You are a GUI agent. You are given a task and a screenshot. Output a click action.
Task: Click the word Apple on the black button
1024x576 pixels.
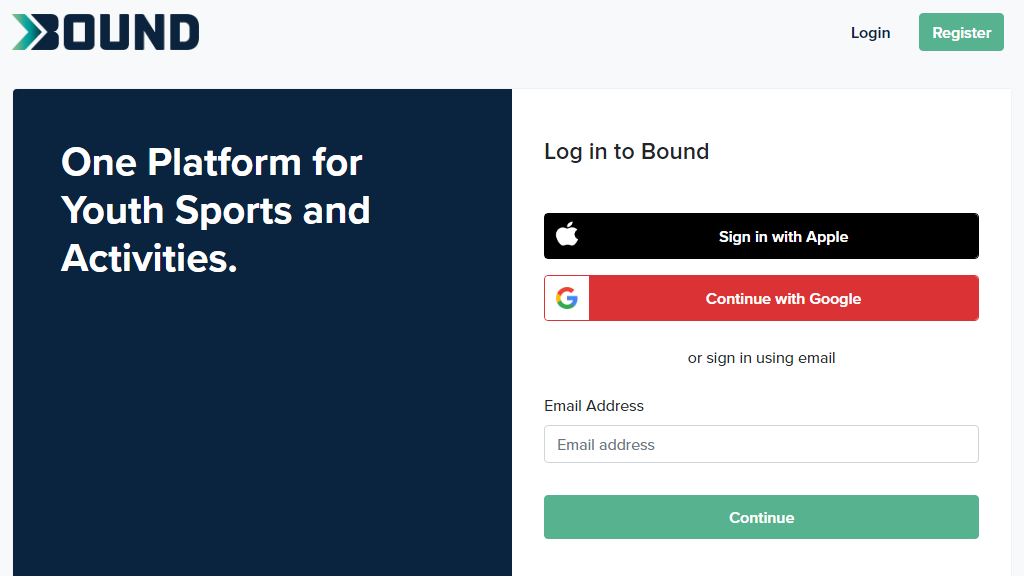coord(827,237)
